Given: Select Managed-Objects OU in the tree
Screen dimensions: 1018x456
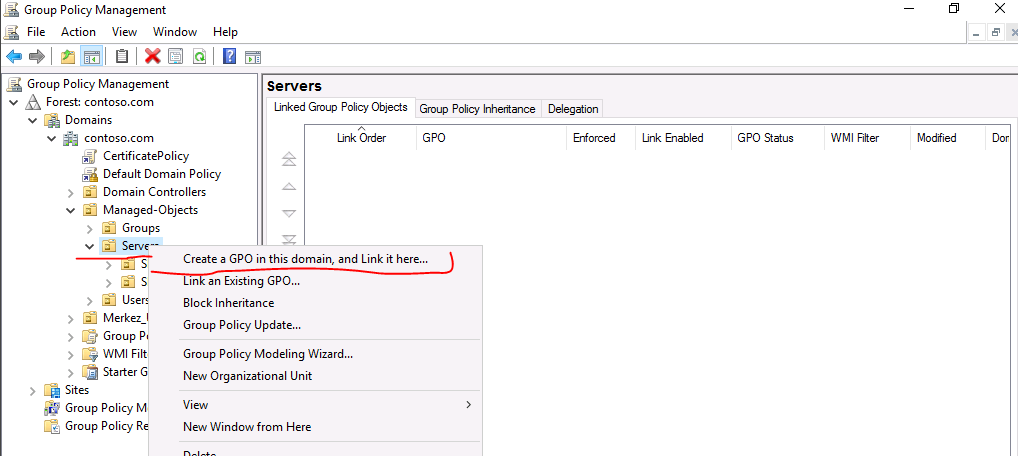Looking at the screenshot, I should (151, 210).
